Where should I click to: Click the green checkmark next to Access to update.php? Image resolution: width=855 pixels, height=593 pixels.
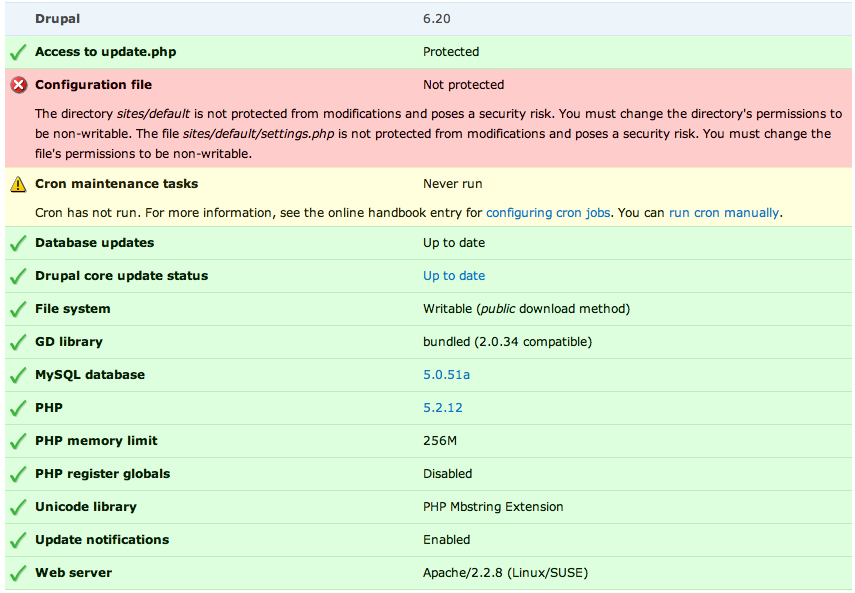point(18,52)
